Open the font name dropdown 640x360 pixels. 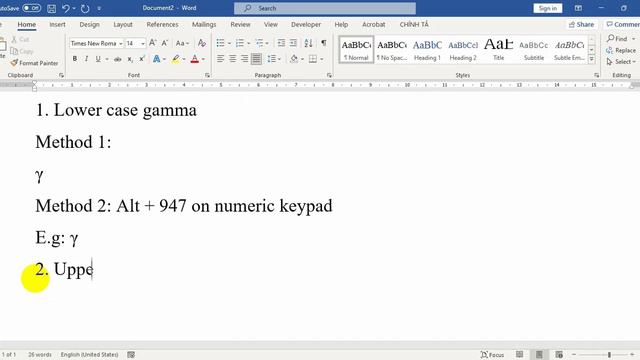tap(120, 43)
